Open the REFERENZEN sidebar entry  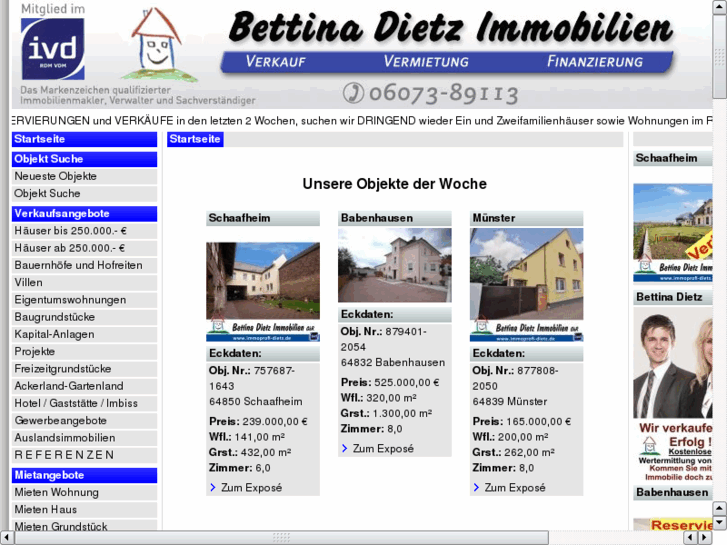click(84, 455)
